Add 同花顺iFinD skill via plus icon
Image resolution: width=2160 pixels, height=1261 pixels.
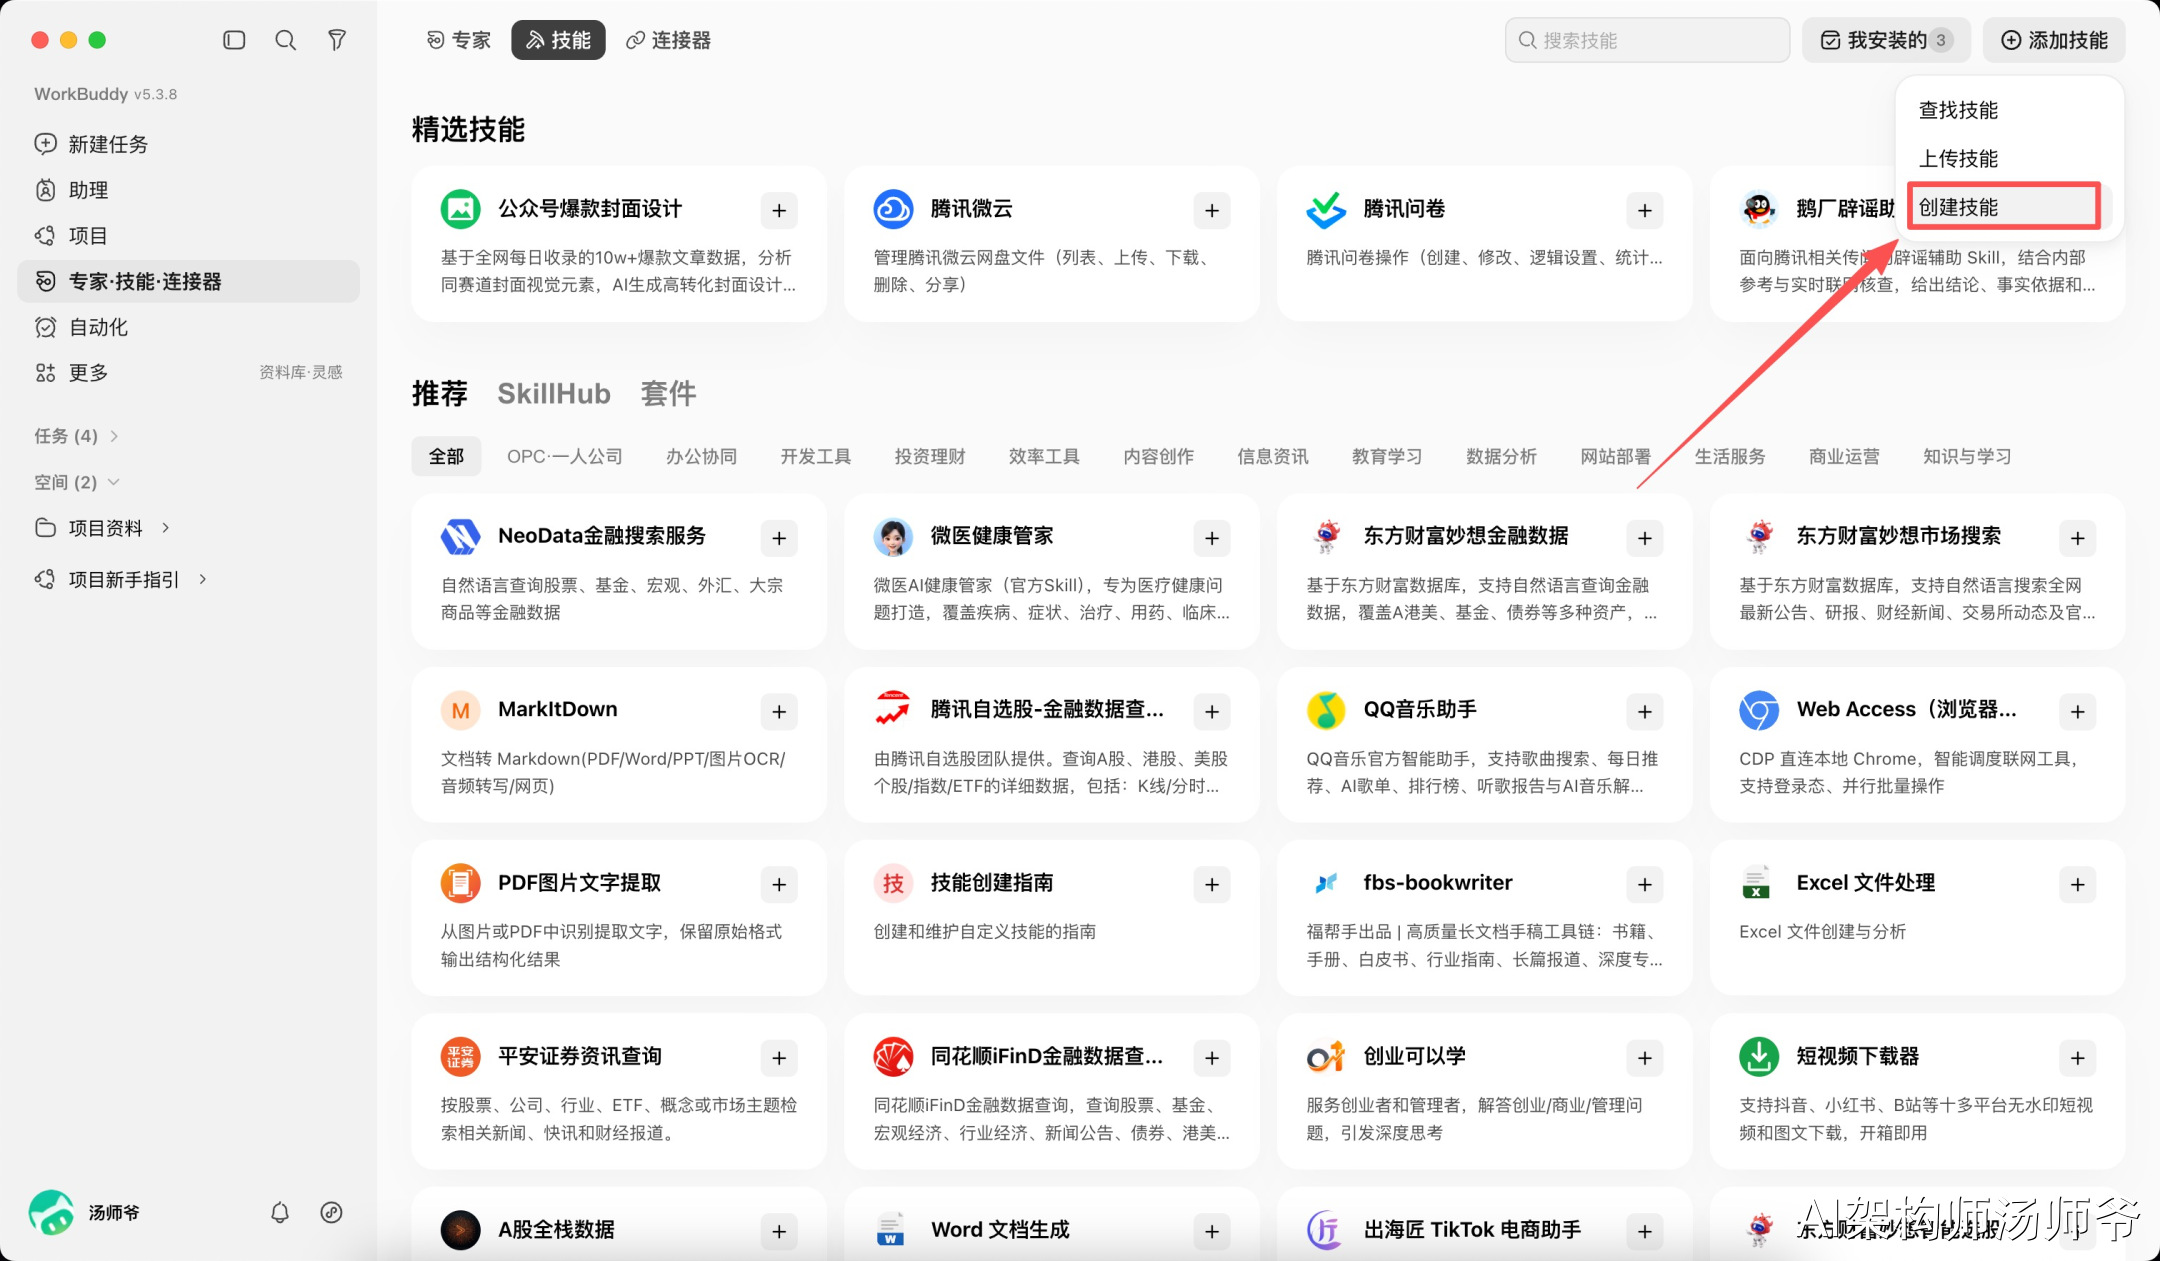pyautogui.click(x=1212, y=1058)
